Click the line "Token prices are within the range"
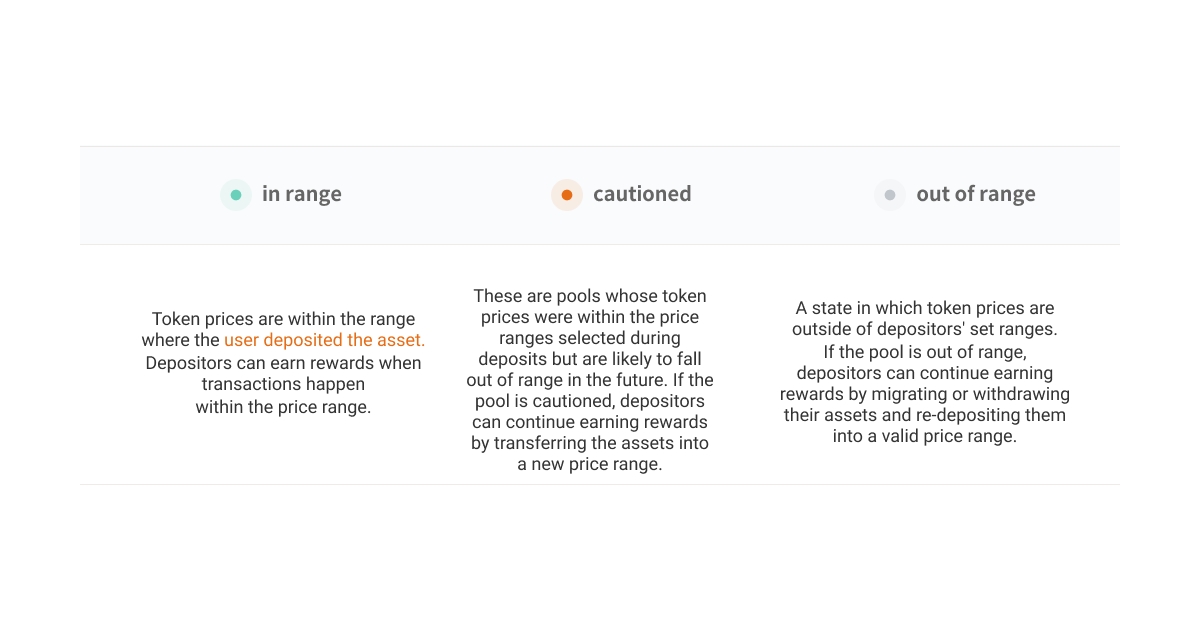The width and height of the screenshot is (1200, 630). pyautogui.click(x=283, y=319)
